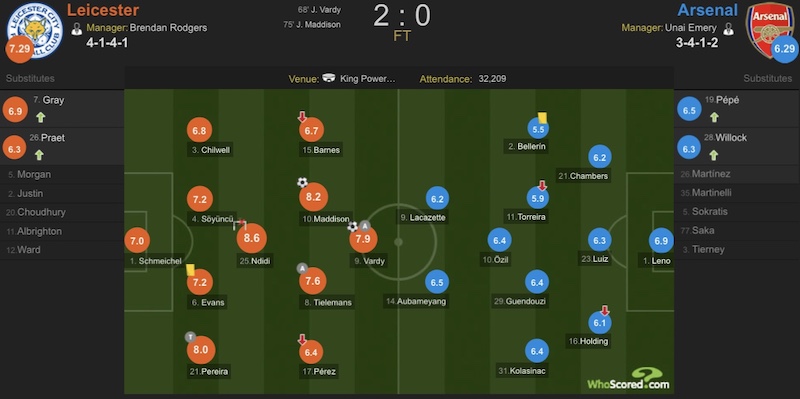Screen dimensions: 800x399
Task: Click the green sub-on arrow under Gray
Action: pos(40,117)
